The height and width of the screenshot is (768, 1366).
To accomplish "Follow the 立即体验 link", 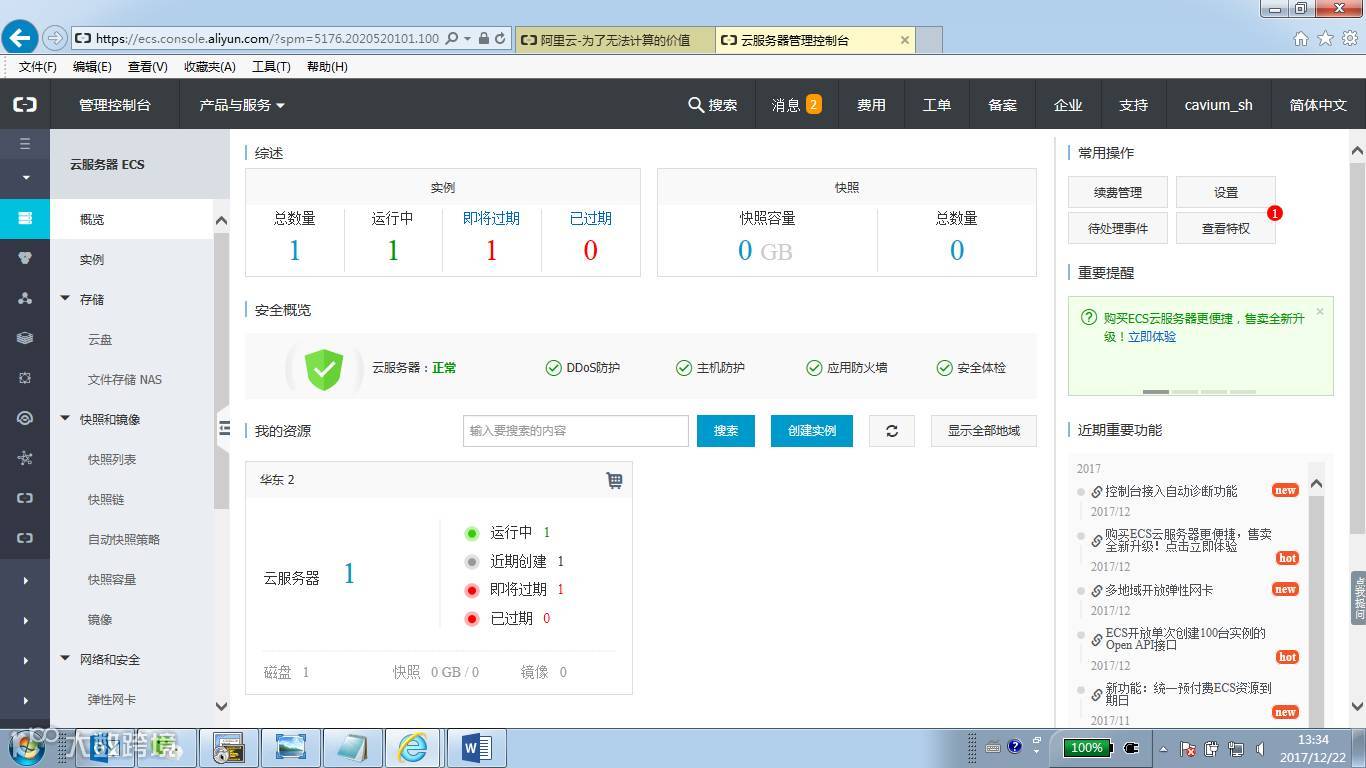I will 1152,337.
